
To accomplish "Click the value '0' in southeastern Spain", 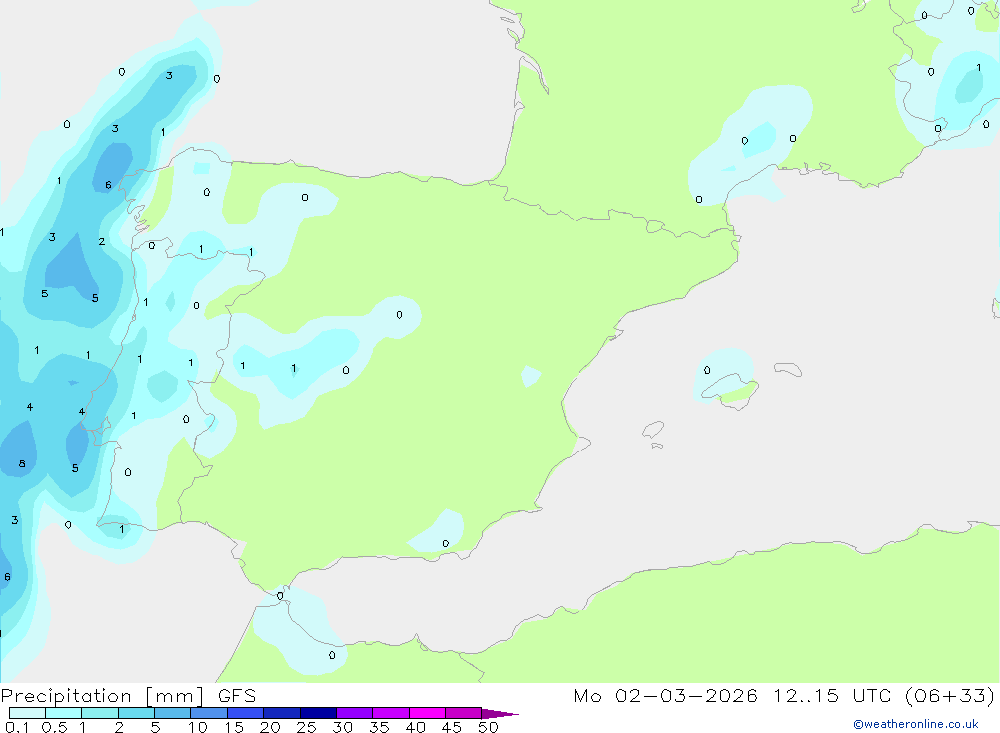I will (x=445, y=544).
